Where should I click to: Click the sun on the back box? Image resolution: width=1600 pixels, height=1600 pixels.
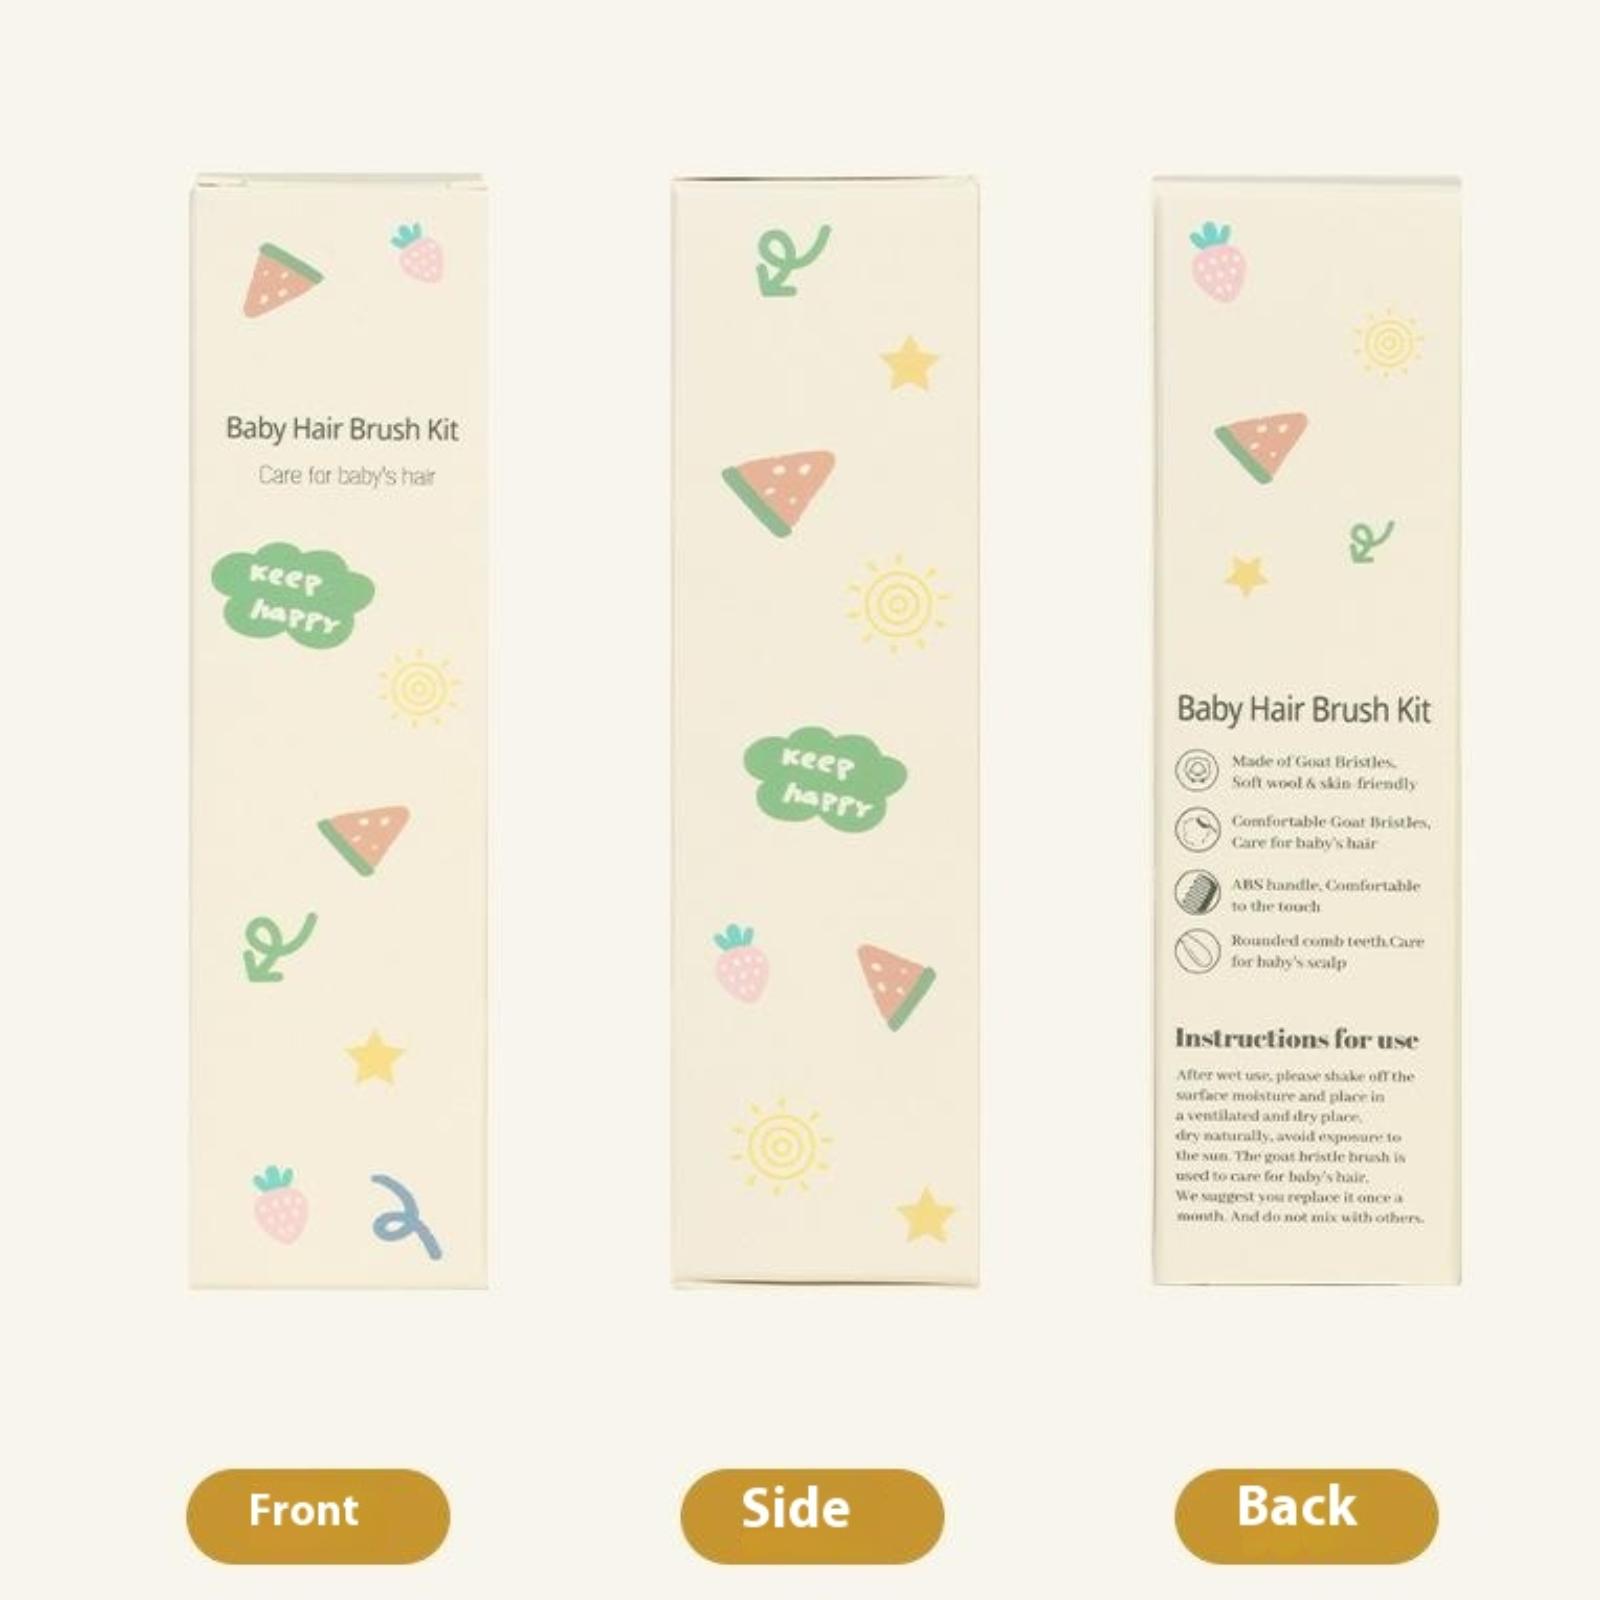pos(1388,343)
